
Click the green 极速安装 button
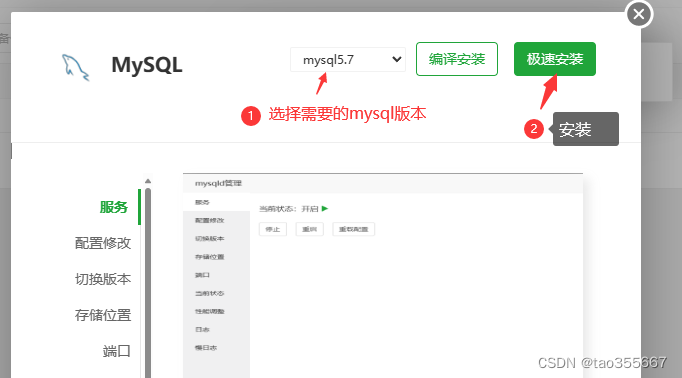click(x=555, y=59)
